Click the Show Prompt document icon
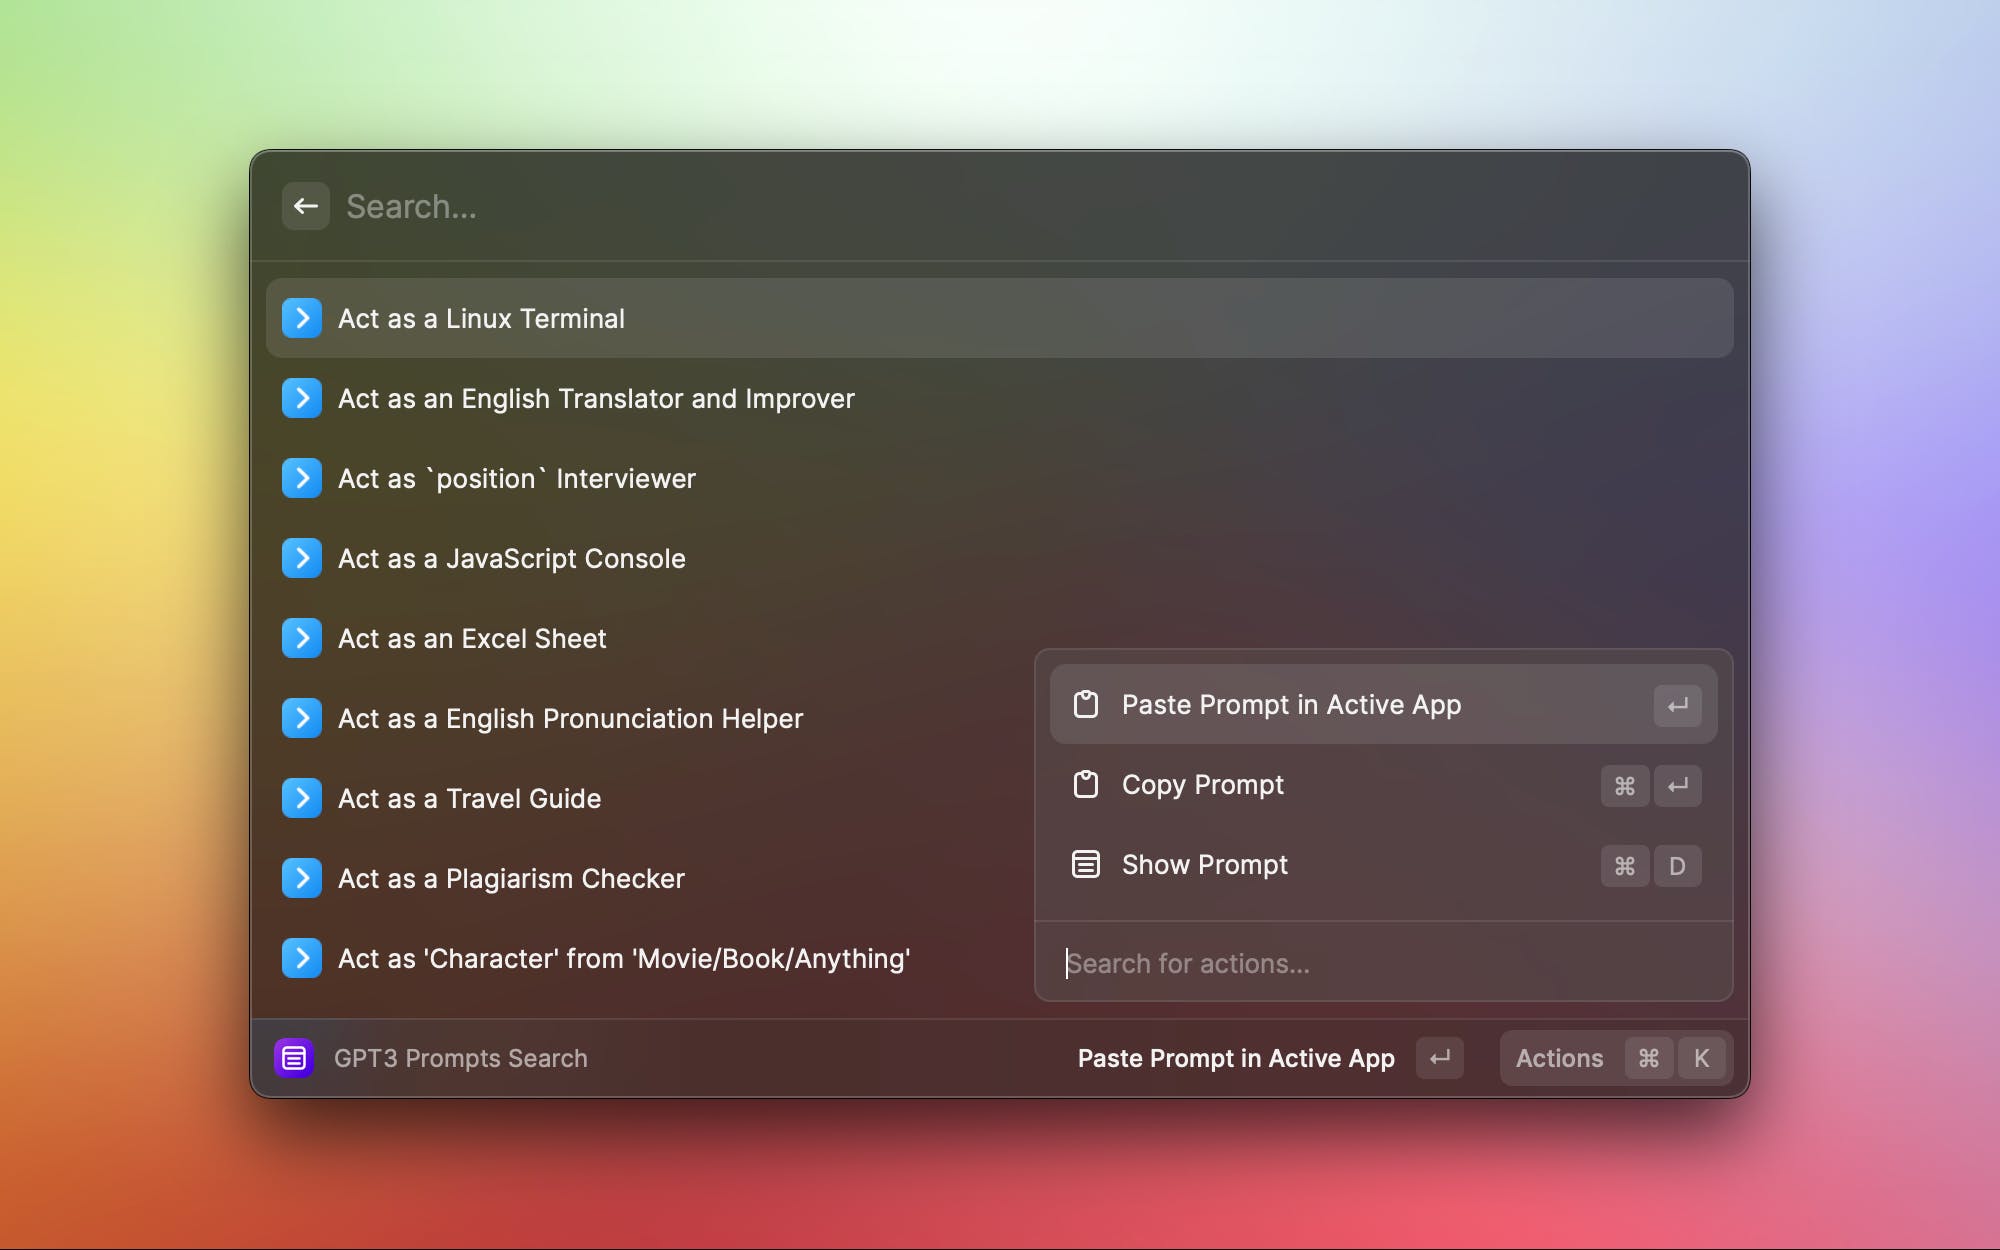This screenshot has height=1250, width=2000. pos(1086,865)
